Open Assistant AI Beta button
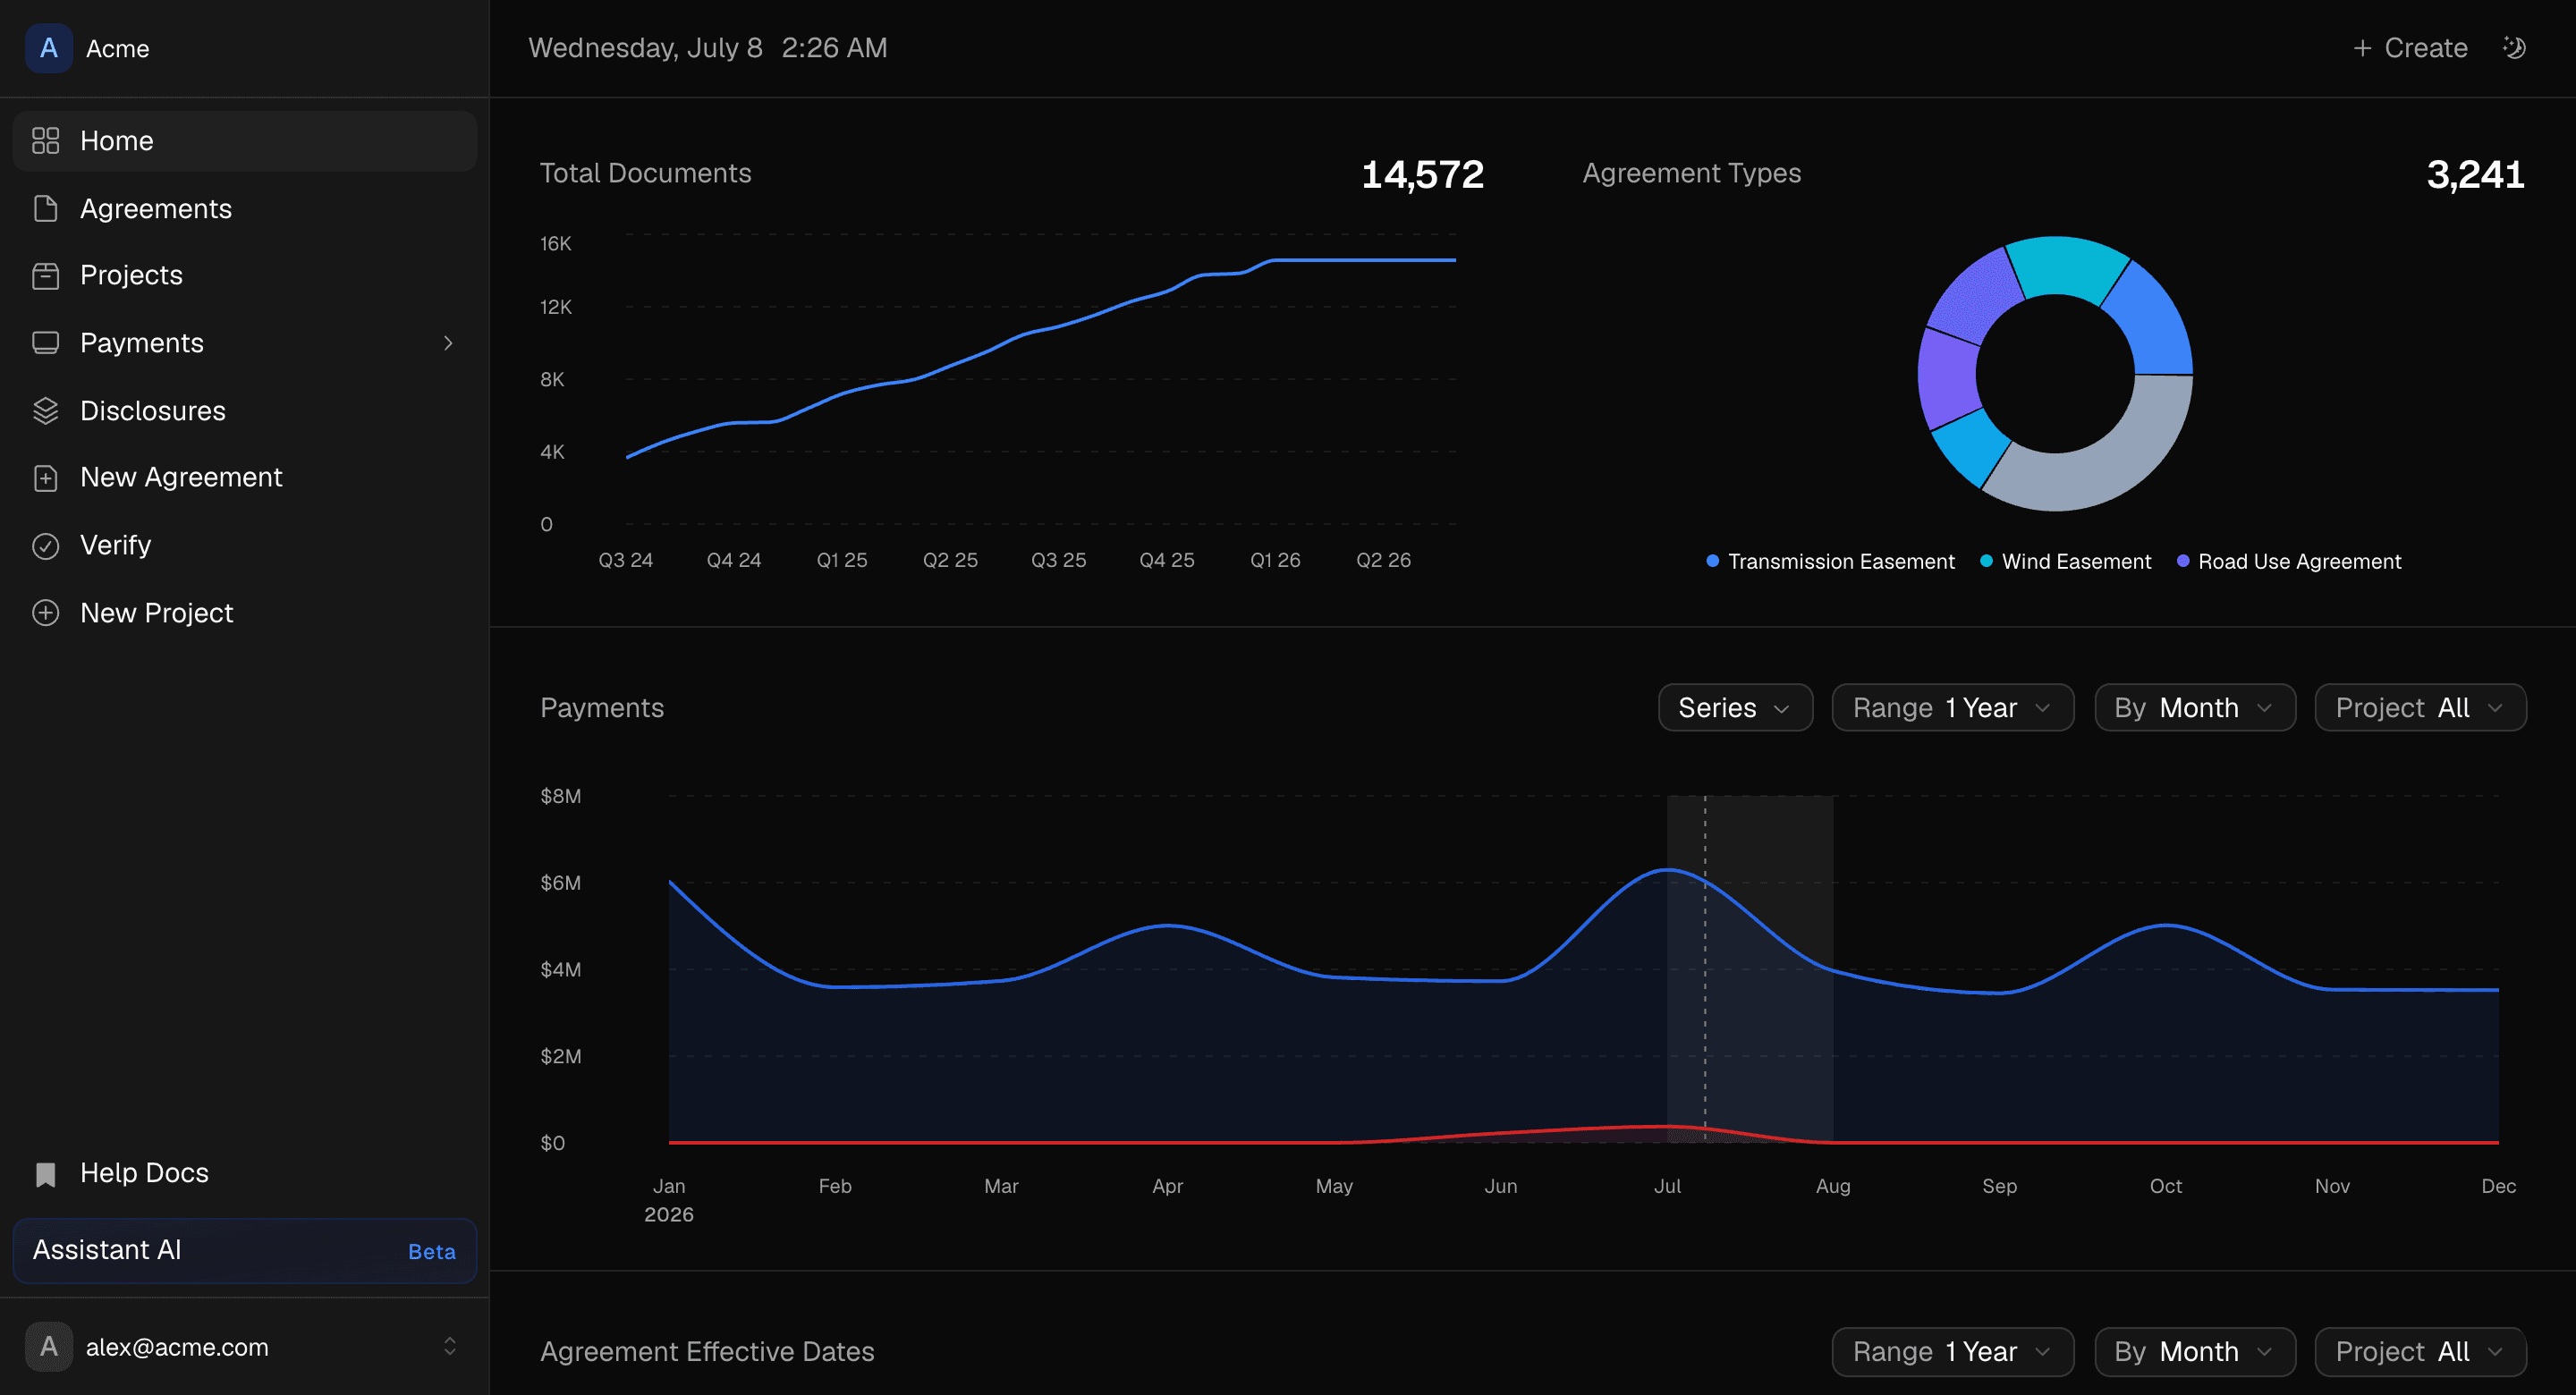This screenshot has height=1395, width=2576. pos(245,1251)
